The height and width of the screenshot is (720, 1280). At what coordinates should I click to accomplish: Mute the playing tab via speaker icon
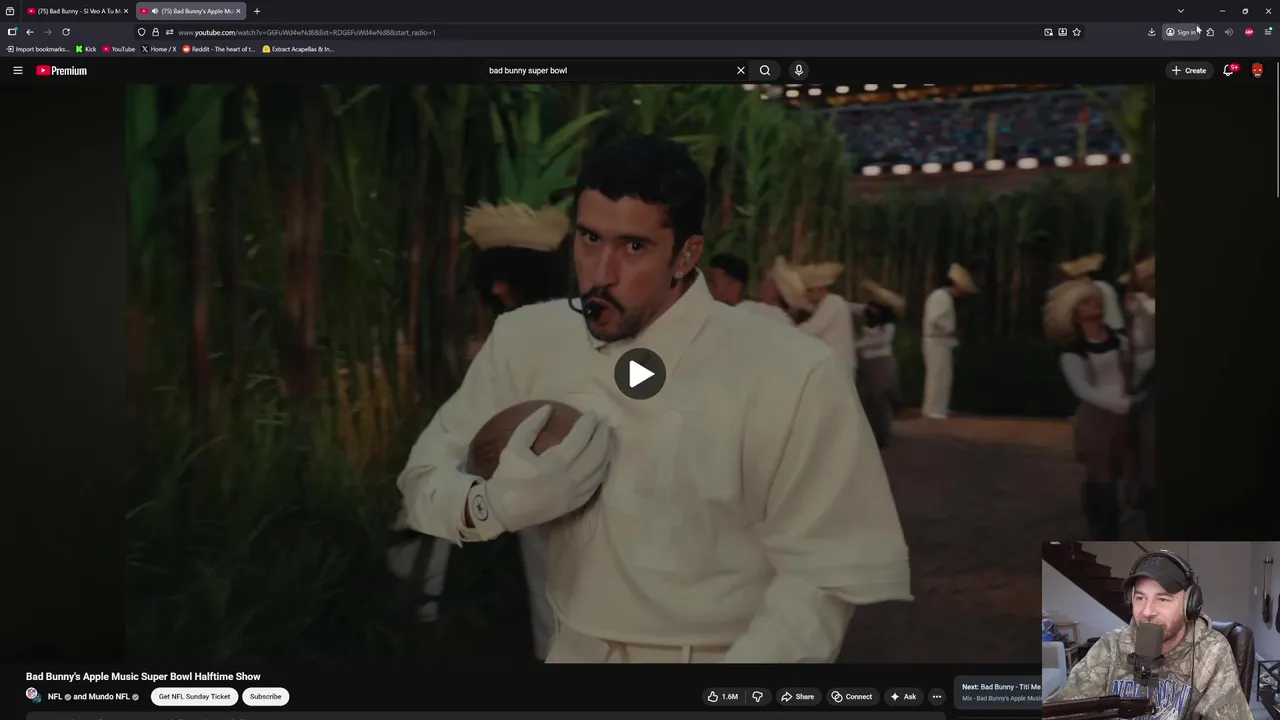click(155, 11)
